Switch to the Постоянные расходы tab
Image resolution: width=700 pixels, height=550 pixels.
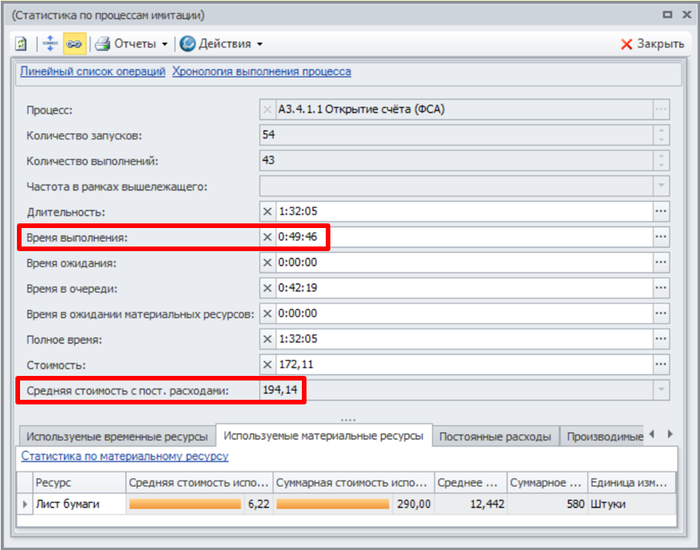click(x=495, y=436)
